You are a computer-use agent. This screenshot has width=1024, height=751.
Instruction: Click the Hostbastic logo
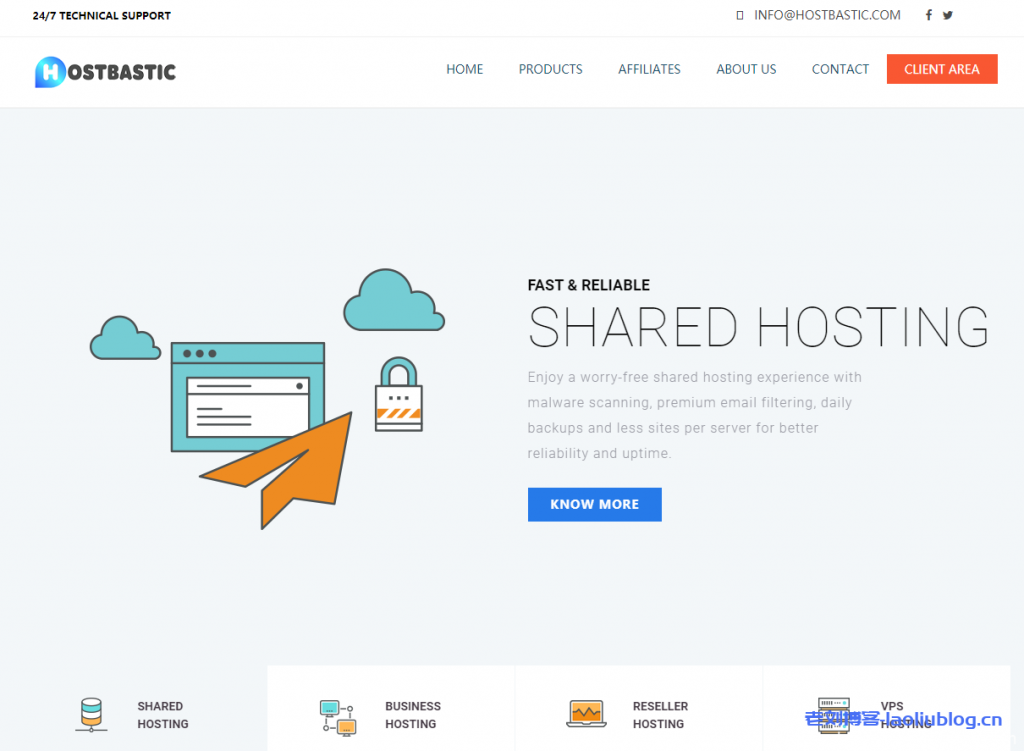[x=104, y=71]
